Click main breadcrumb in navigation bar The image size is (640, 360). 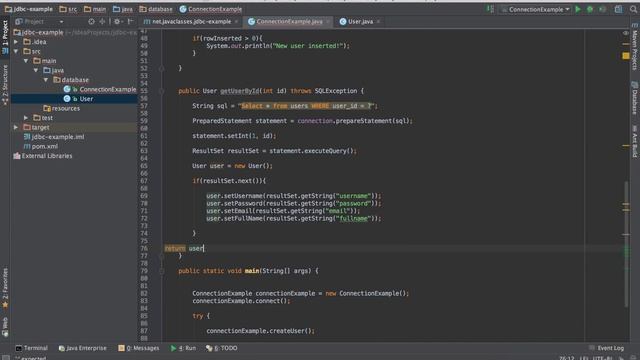pyautogui.click(x=95, y=9)
